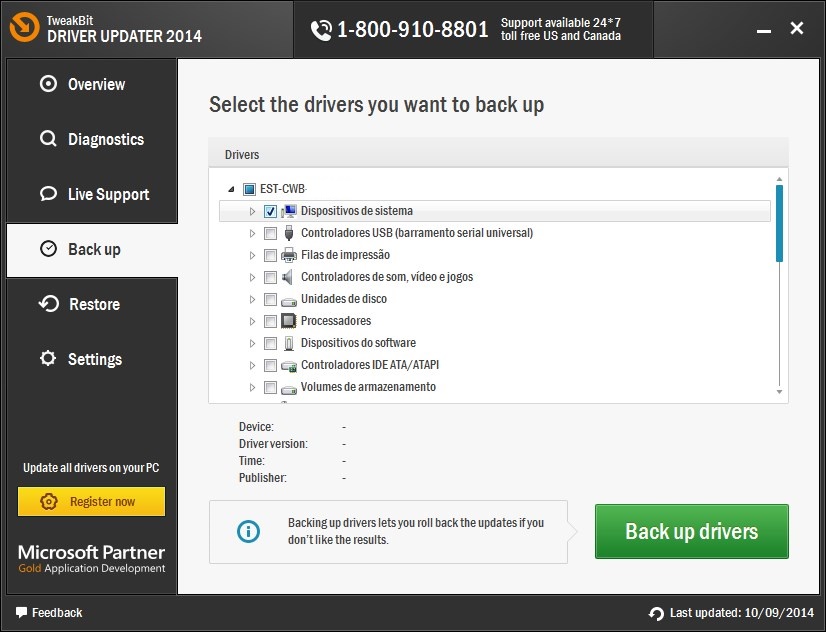Minimize the Driver Updater window
This screenshot has height=632, width=826.
(x=764, y=32)
